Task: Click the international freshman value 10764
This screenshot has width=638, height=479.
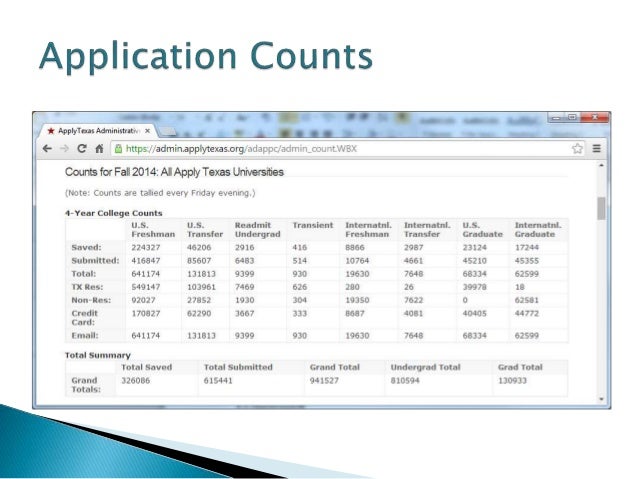Action: click(357, 261)
